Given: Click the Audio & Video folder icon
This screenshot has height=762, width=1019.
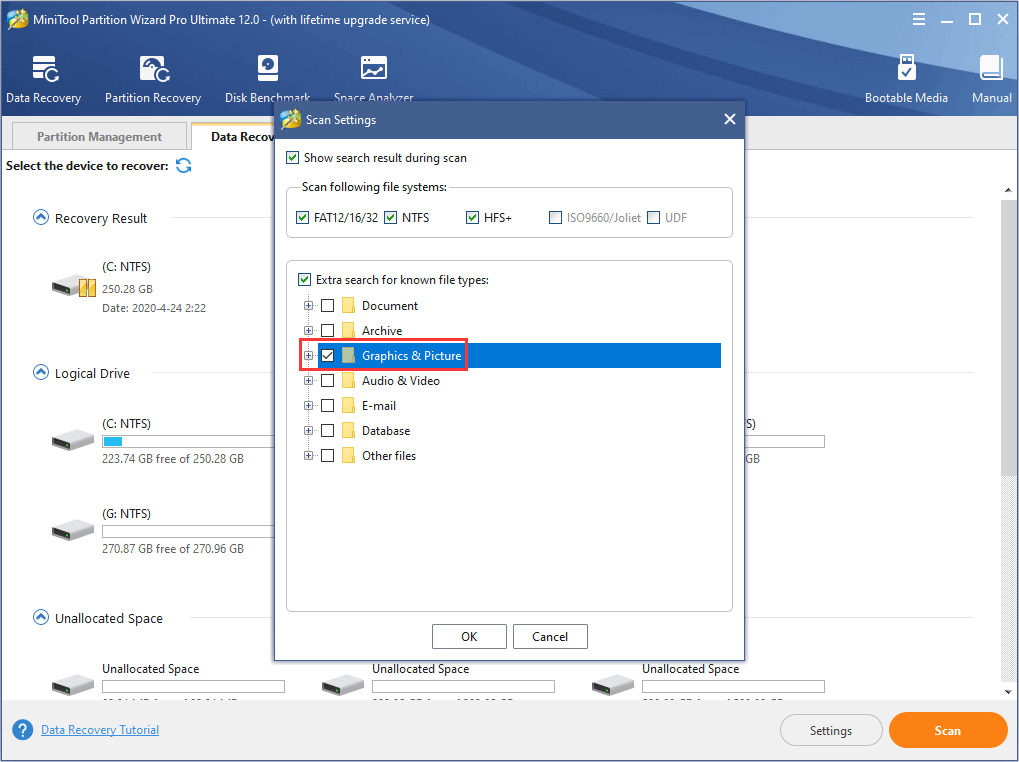Looking at the screenshot, I should [348, 381].
